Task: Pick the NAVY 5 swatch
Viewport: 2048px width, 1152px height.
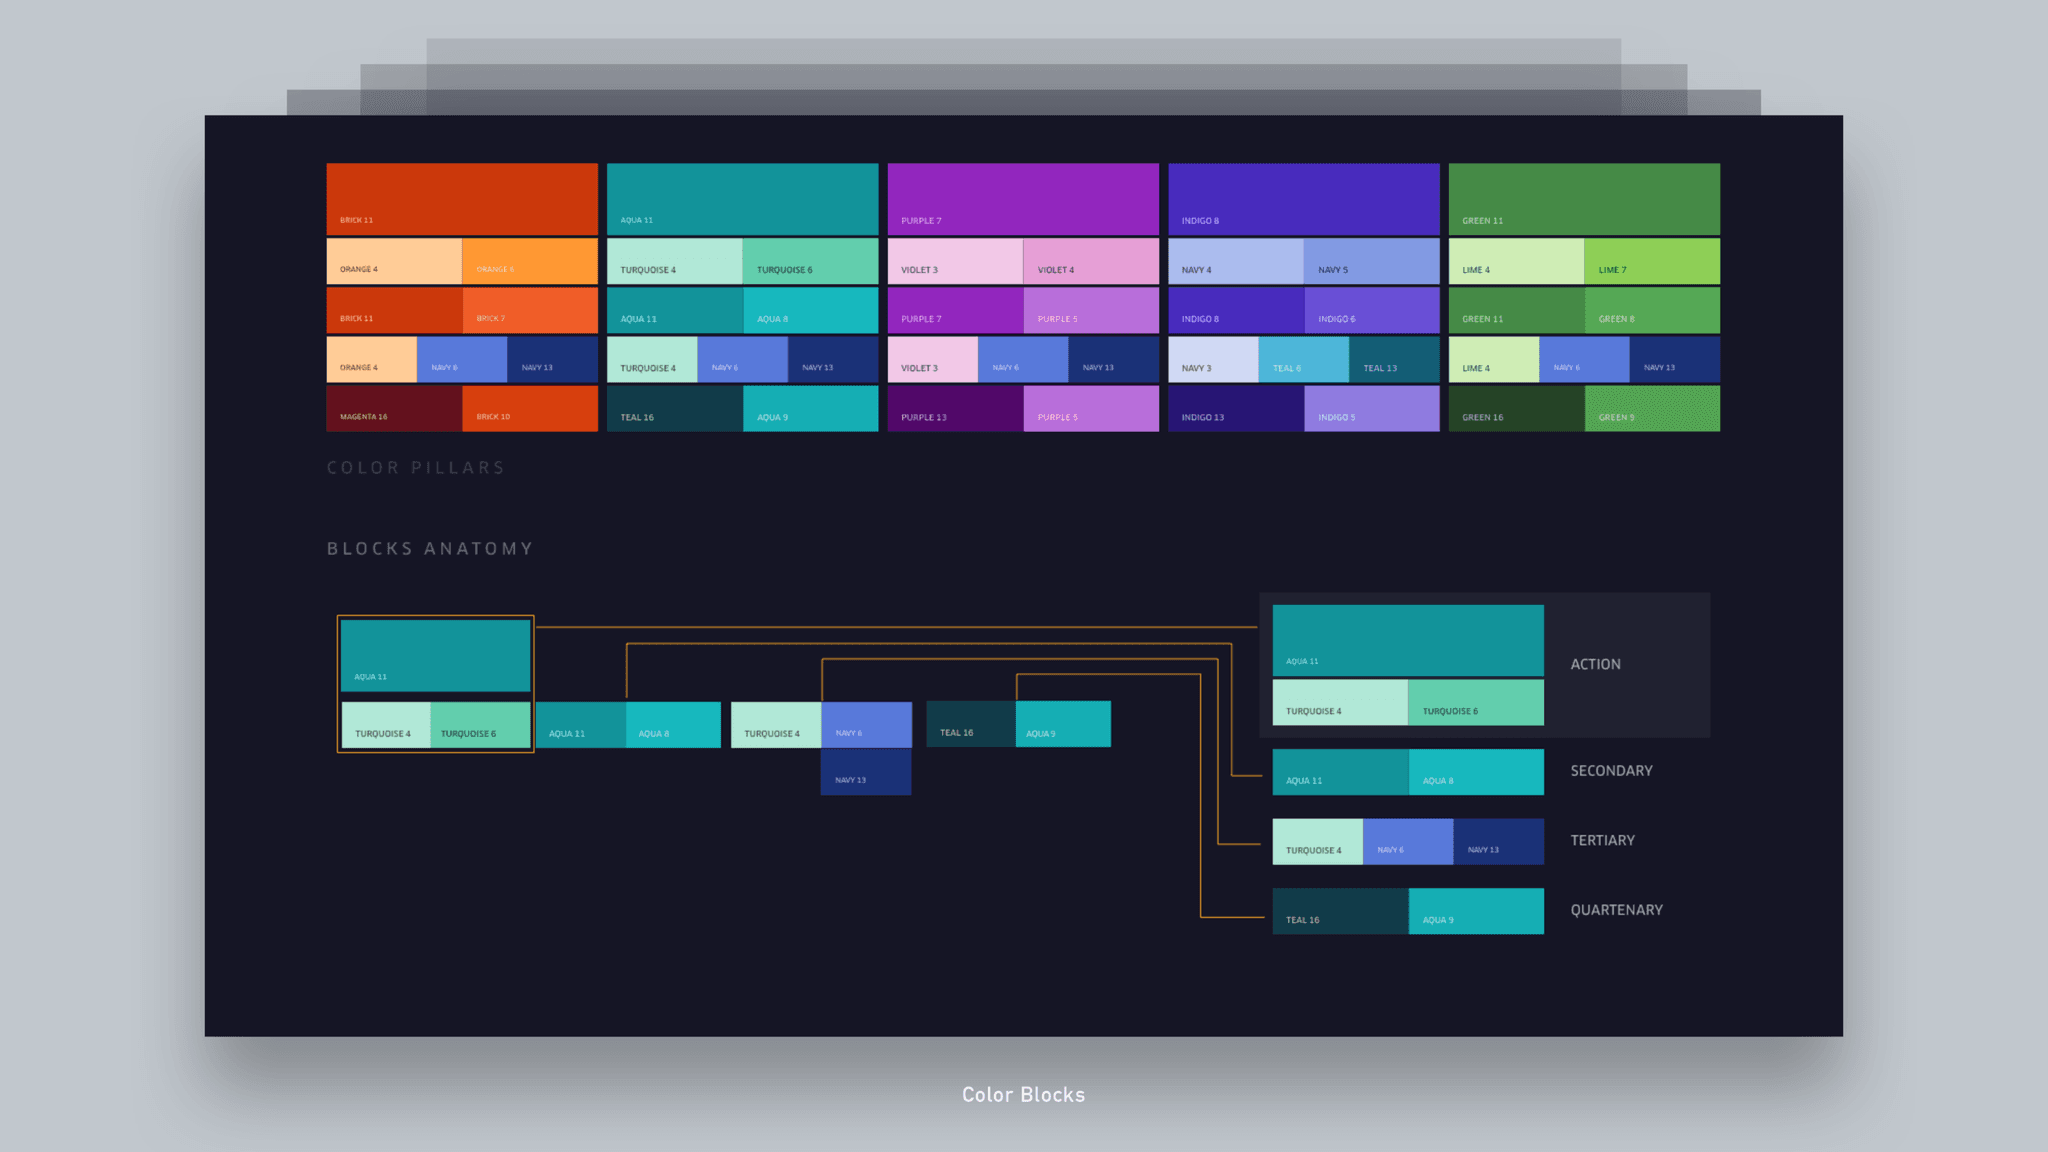Action: point(1372,261)
